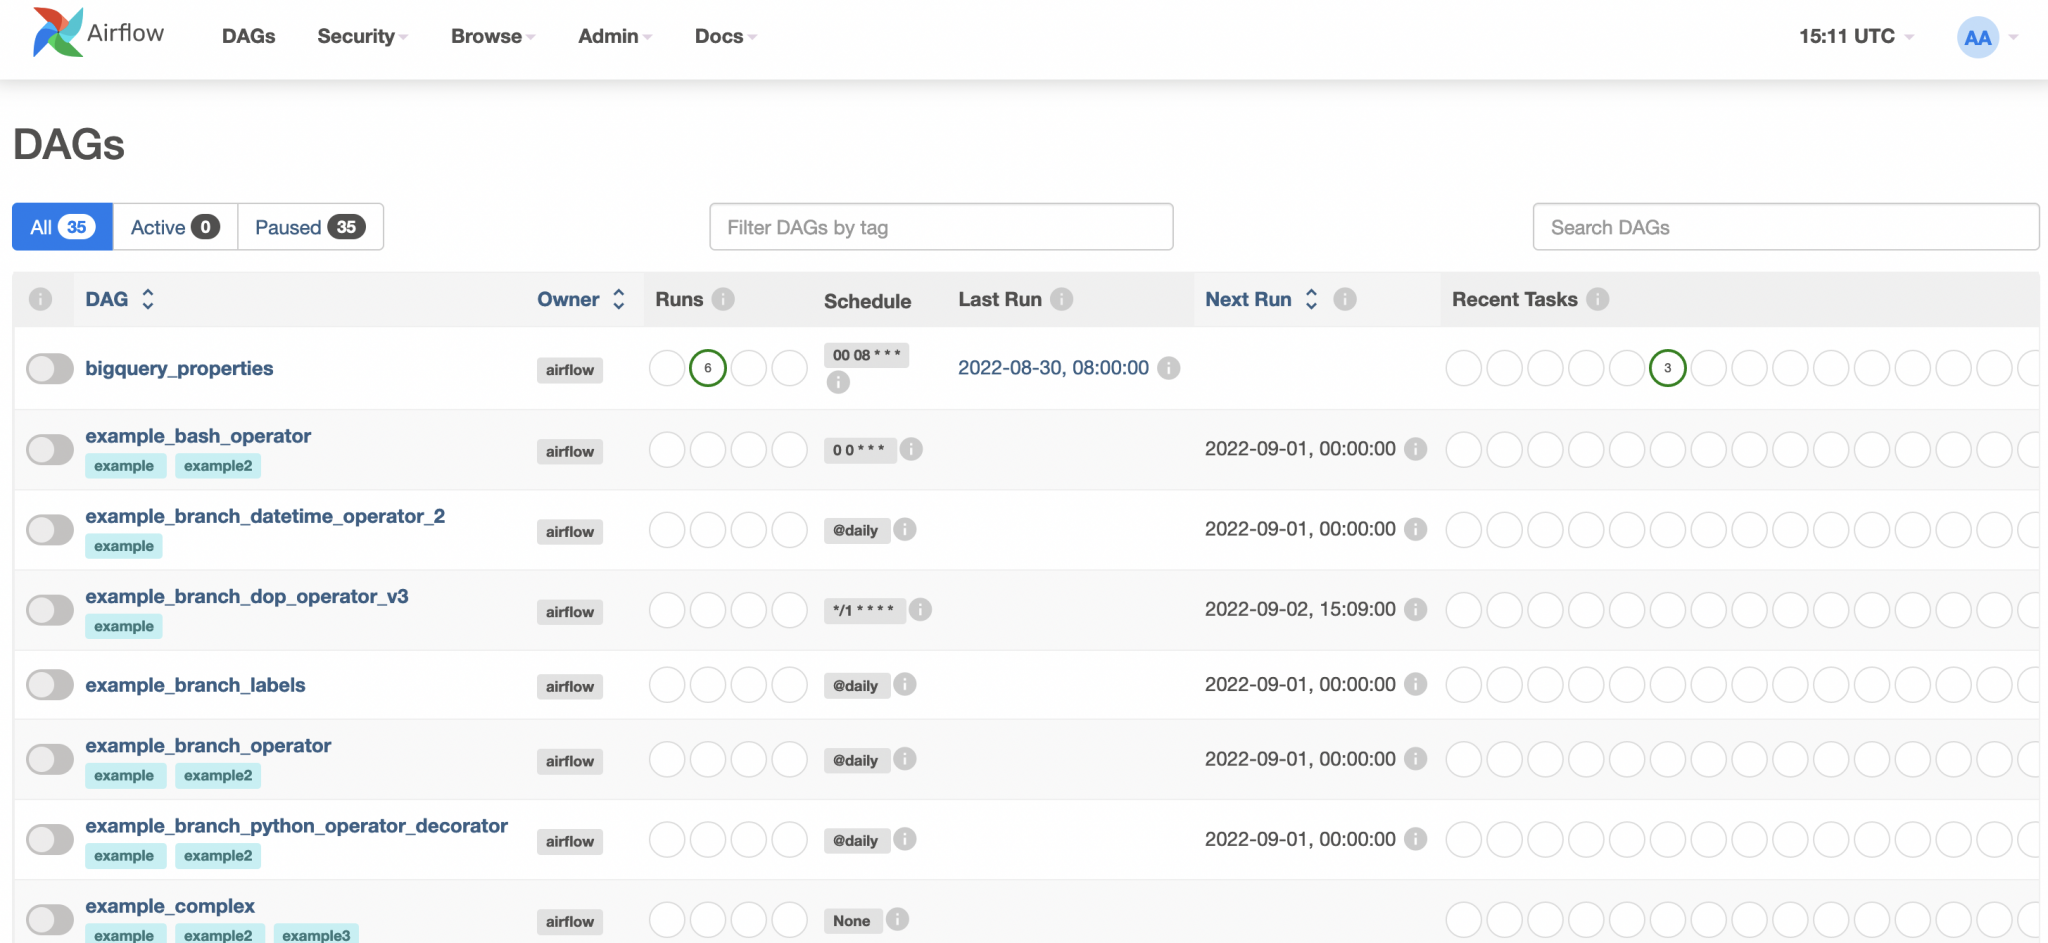
Task: Click last run info icon for bigquery_properties
Action: tap(1167, 368)
